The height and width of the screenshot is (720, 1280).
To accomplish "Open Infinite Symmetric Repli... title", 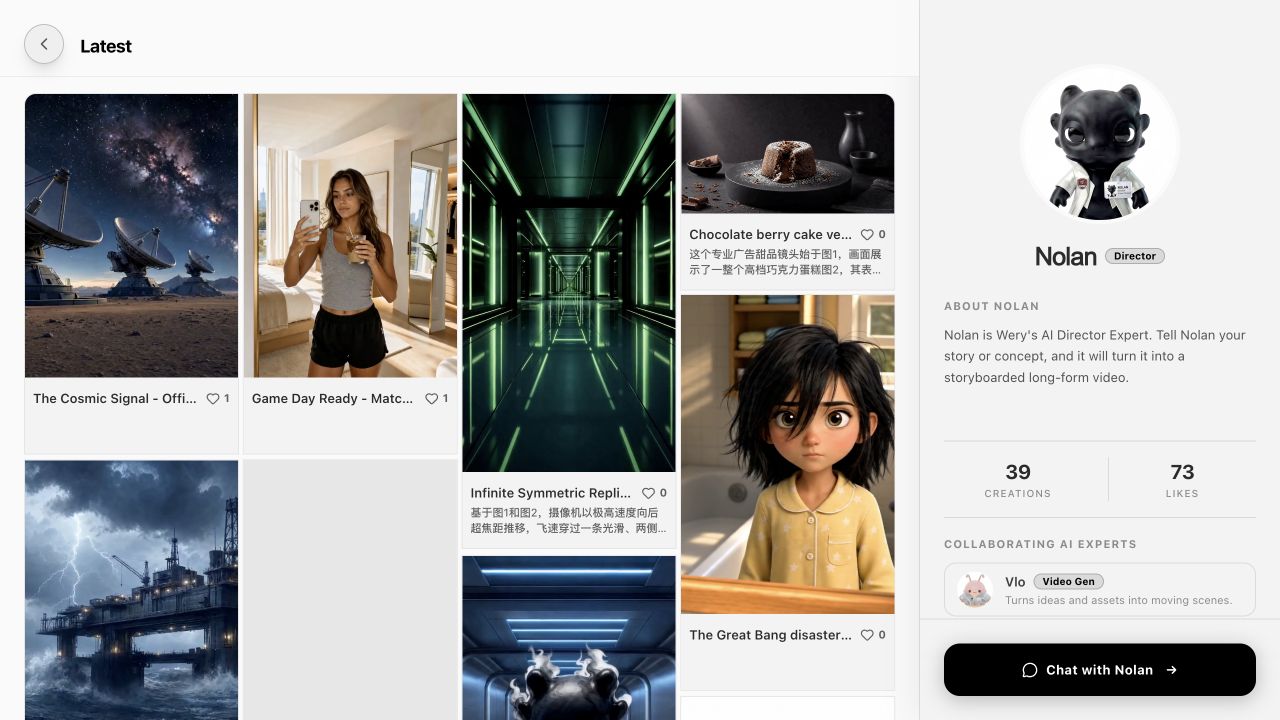I will pyautogui.click(x=551, y=493).
